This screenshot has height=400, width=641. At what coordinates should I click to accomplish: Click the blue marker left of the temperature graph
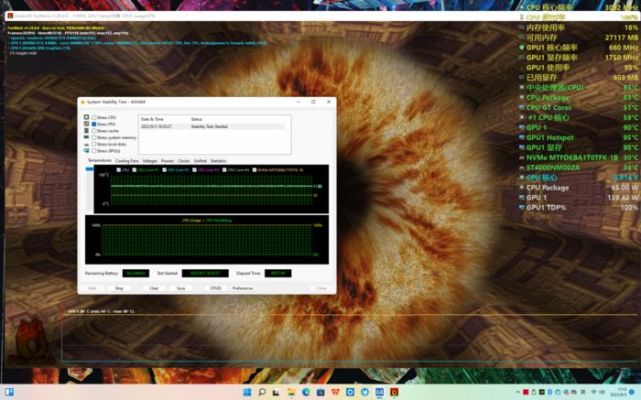pos(90,169)
